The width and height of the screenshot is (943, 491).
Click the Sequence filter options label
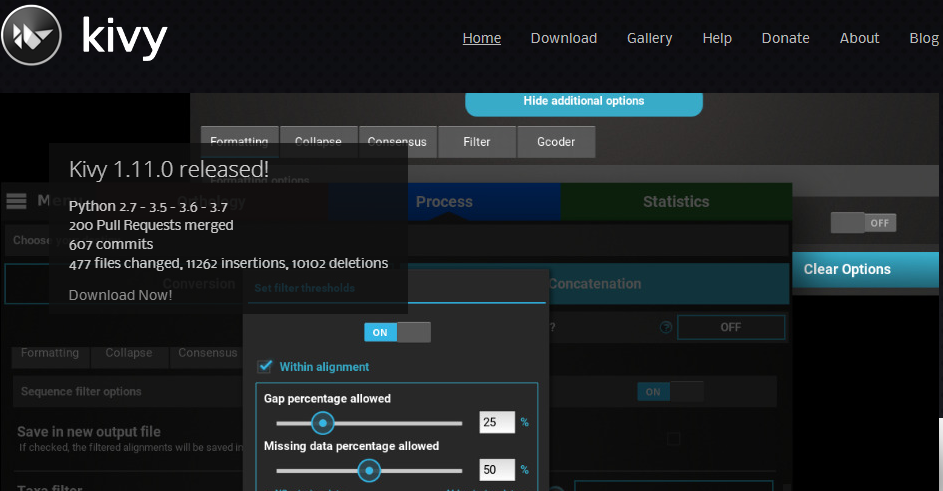pos(81,392)
